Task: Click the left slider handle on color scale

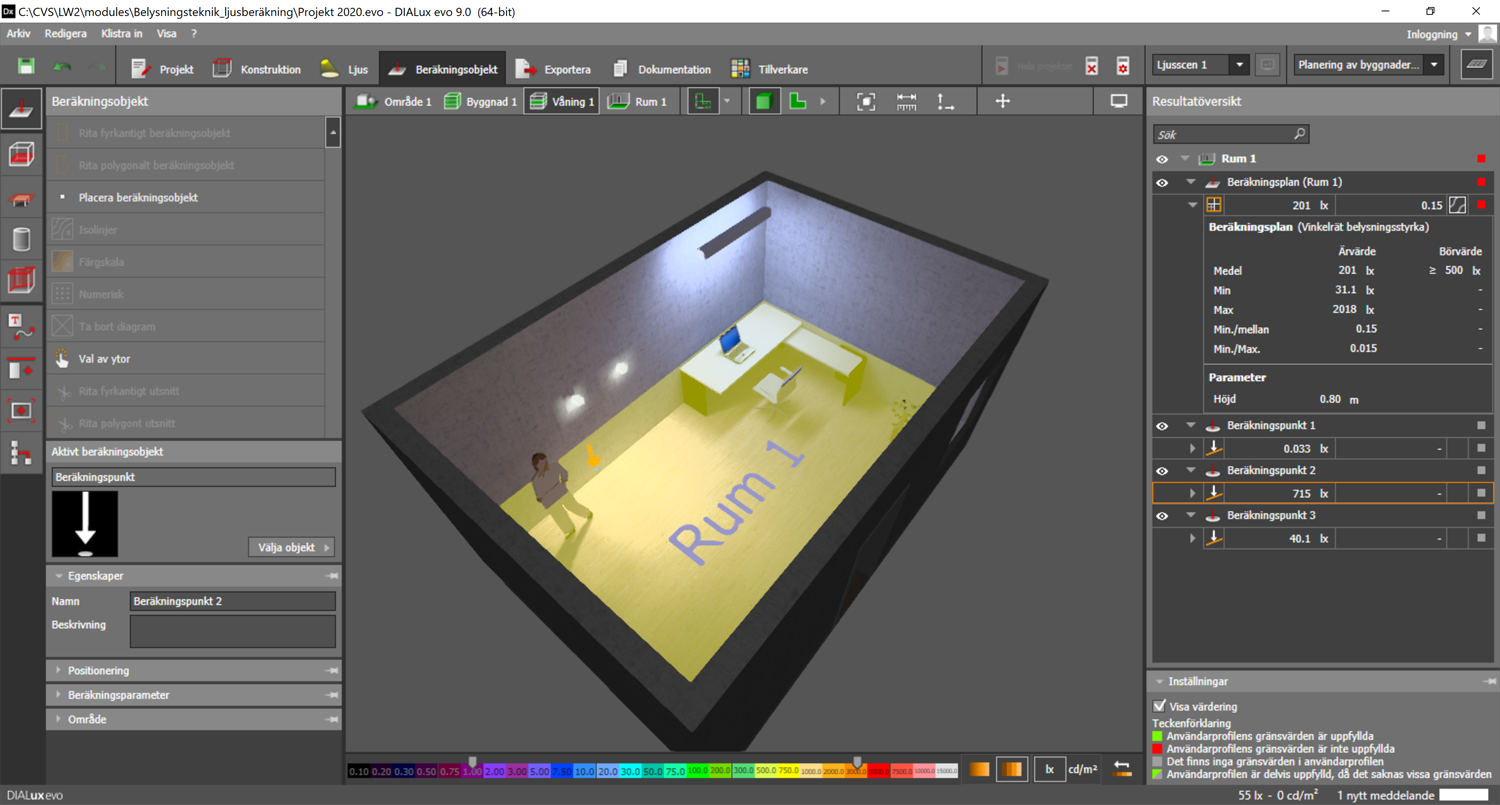Action: pos(473,762)
